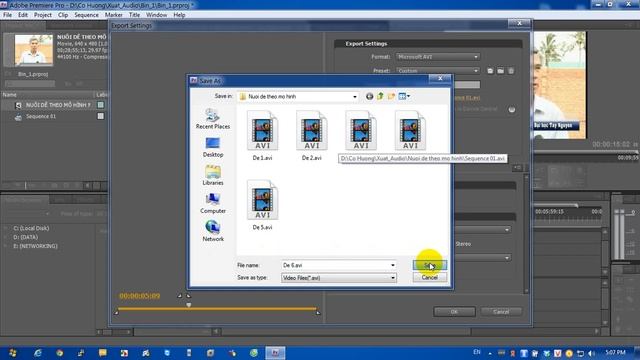Close the Save As dialog
The image size is (640, 360).
point(440,78)
